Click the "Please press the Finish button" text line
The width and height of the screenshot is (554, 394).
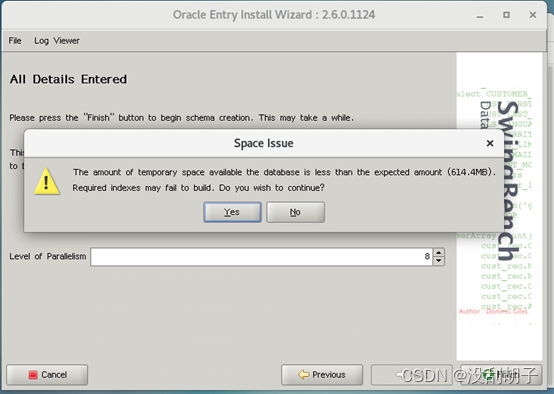pyautogui.click(x=182, y=118)
